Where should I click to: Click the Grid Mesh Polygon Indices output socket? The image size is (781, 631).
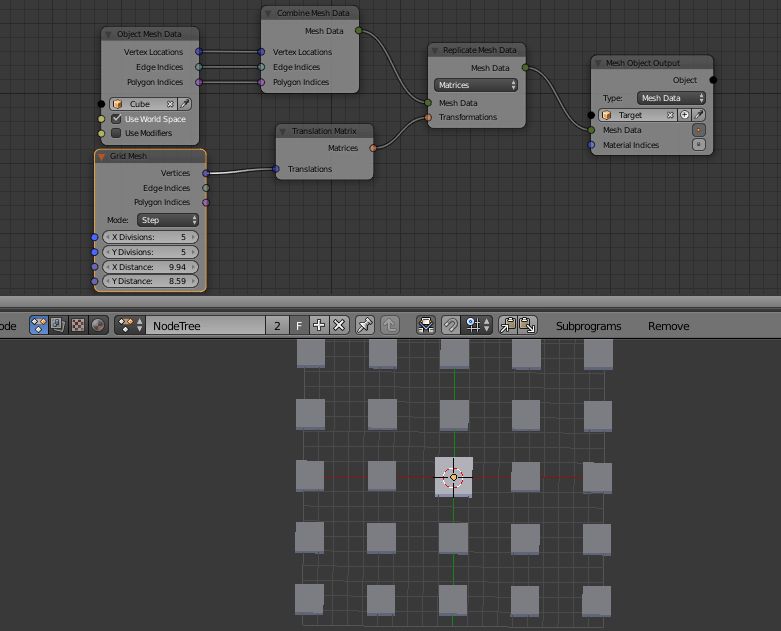(x=206, y=203)
